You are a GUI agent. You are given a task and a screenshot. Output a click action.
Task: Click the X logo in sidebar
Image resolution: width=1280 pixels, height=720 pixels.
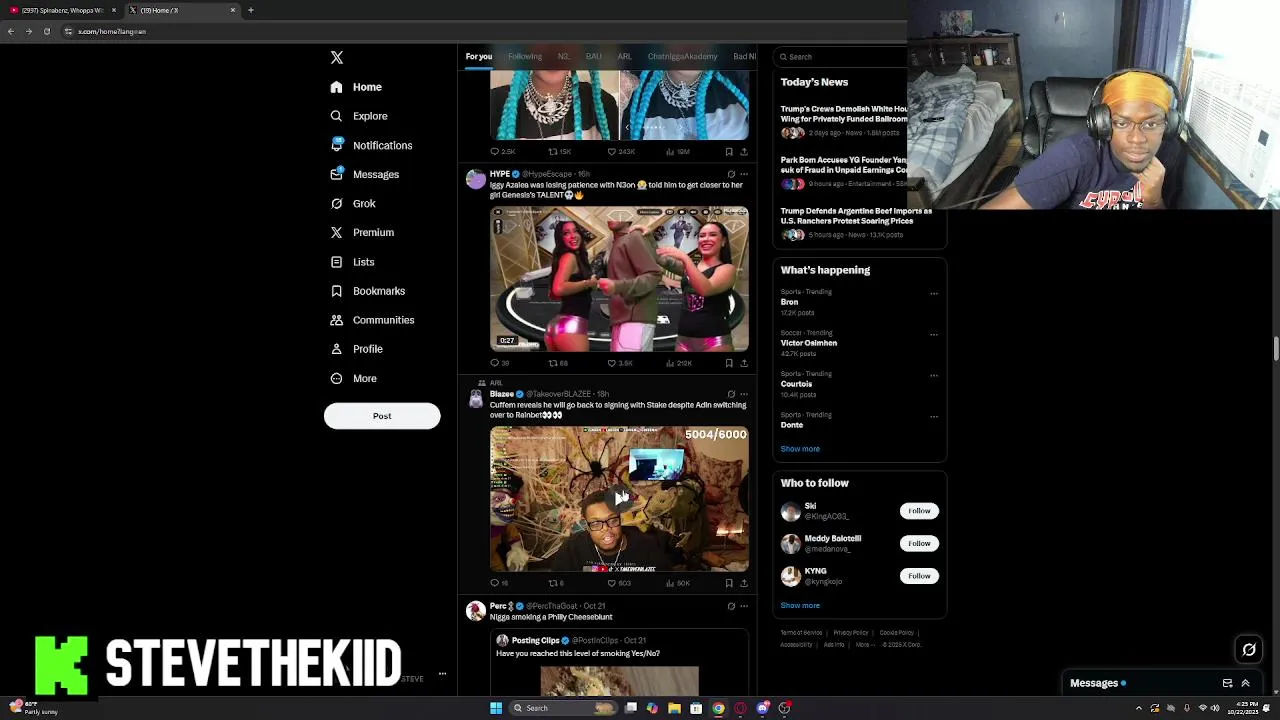tap(337, 58)
